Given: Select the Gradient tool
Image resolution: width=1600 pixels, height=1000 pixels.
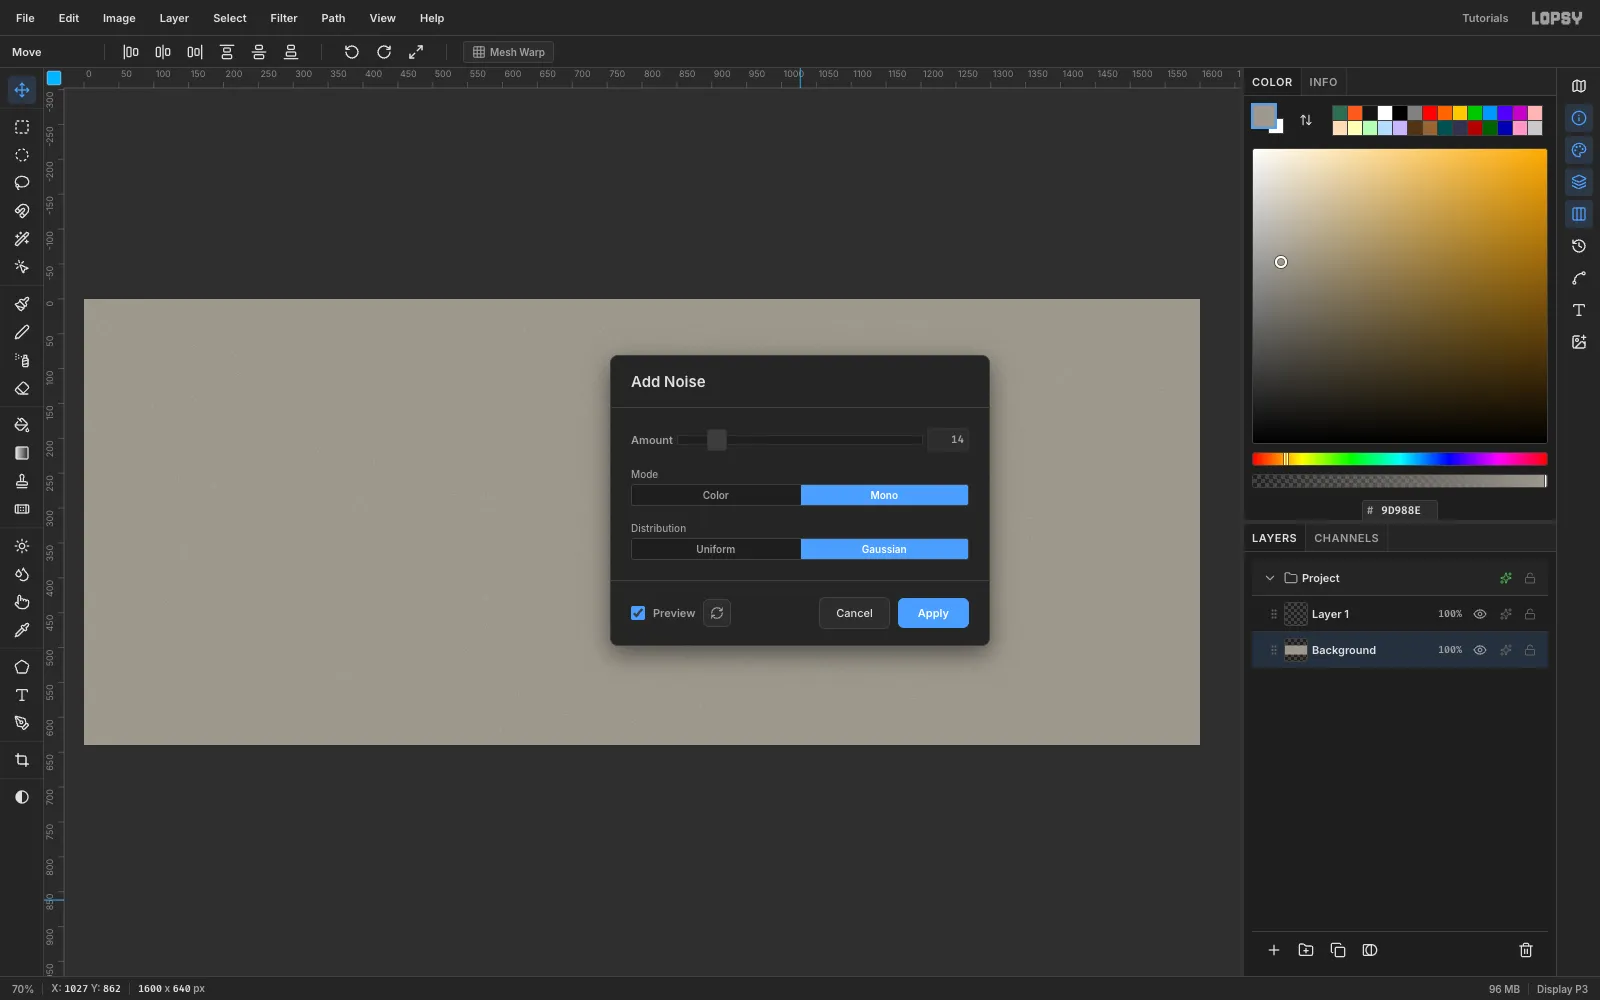Looking at the screenshot, I should click(x=22, y=453).
